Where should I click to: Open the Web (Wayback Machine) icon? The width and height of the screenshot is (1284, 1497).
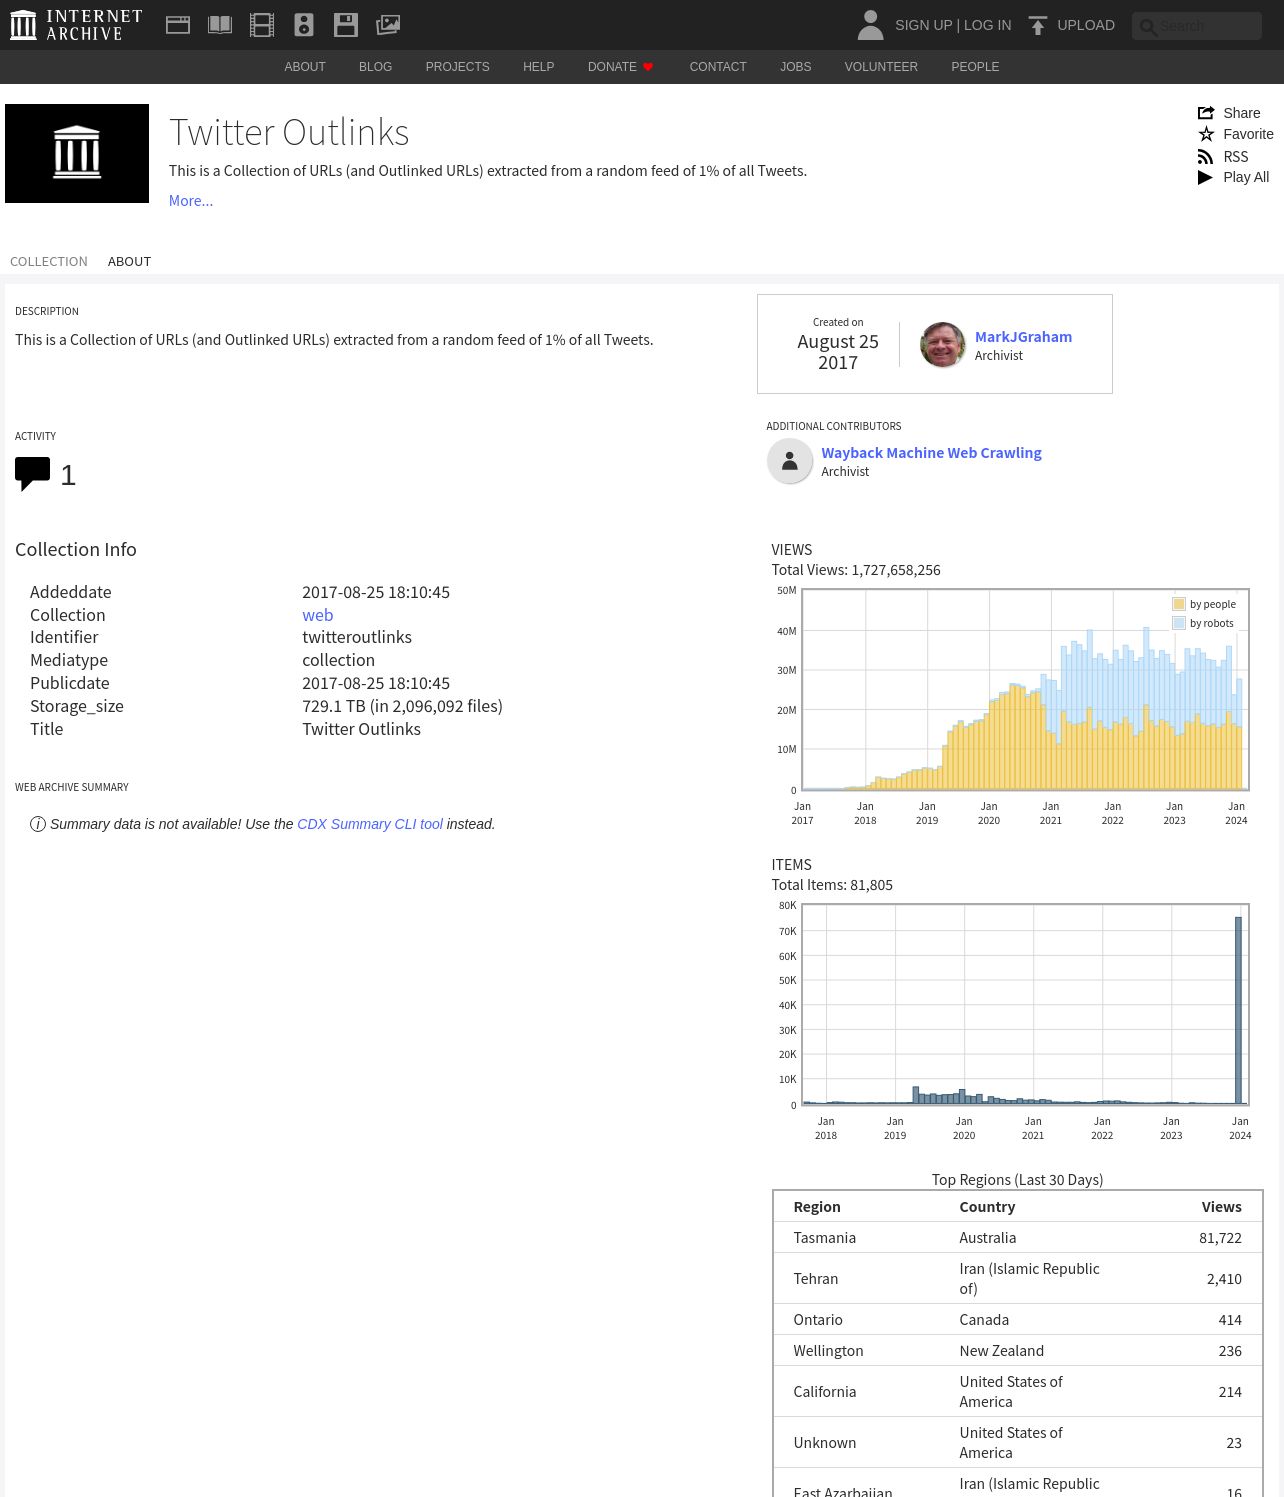[178, 25]
